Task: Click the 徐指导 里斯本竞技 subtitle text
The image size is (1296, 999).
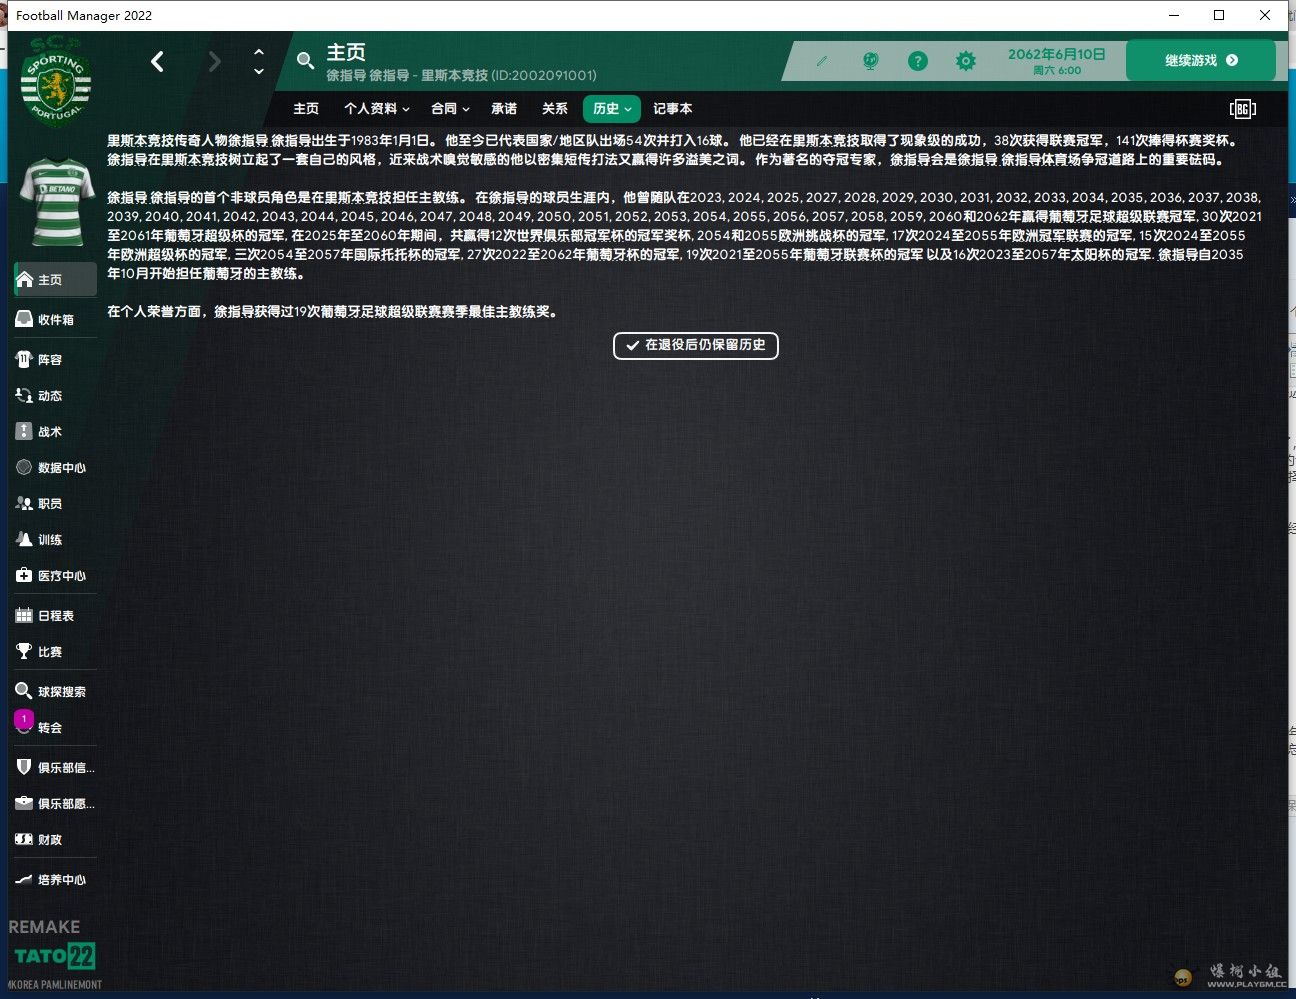Action: coord(461,76)
